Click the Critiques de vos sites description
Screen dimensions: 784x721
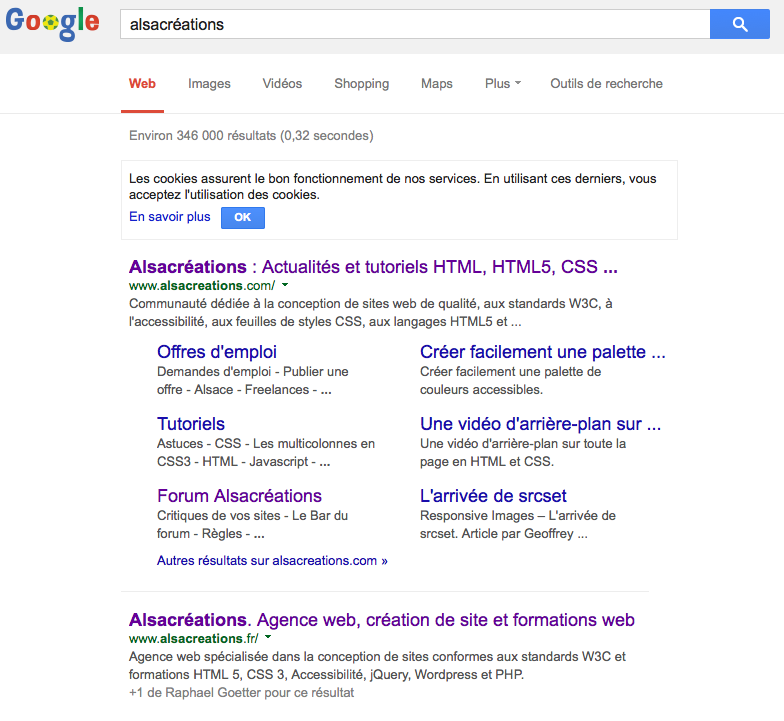point(252,524)
